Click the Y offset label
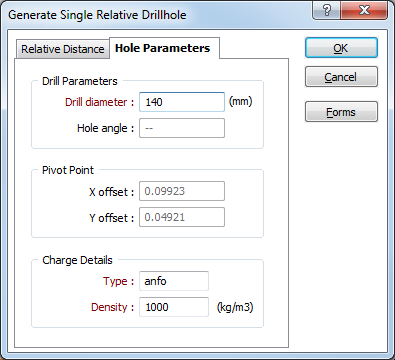The width and height of the screenshot is (395, 360). 111,218
